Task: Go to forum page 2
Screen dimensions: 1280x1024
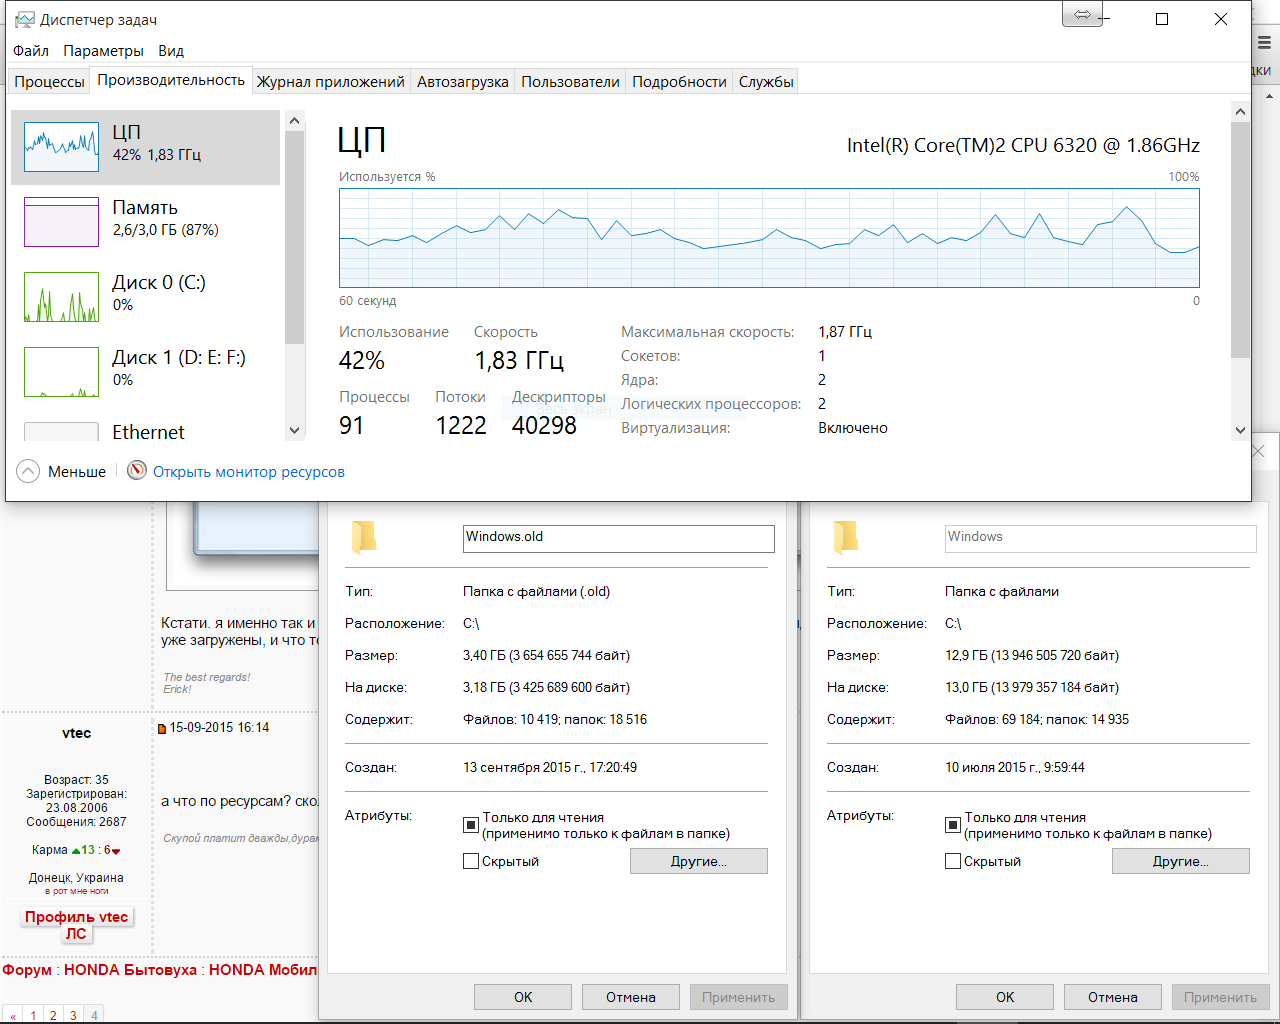Action: coord(53,1015)
